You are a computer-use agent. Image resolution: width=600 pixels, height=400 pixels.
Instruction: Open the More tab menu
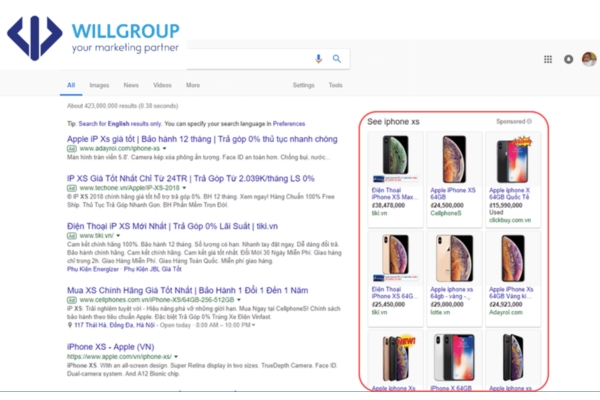pyautogui.click(x=193, y=85)
